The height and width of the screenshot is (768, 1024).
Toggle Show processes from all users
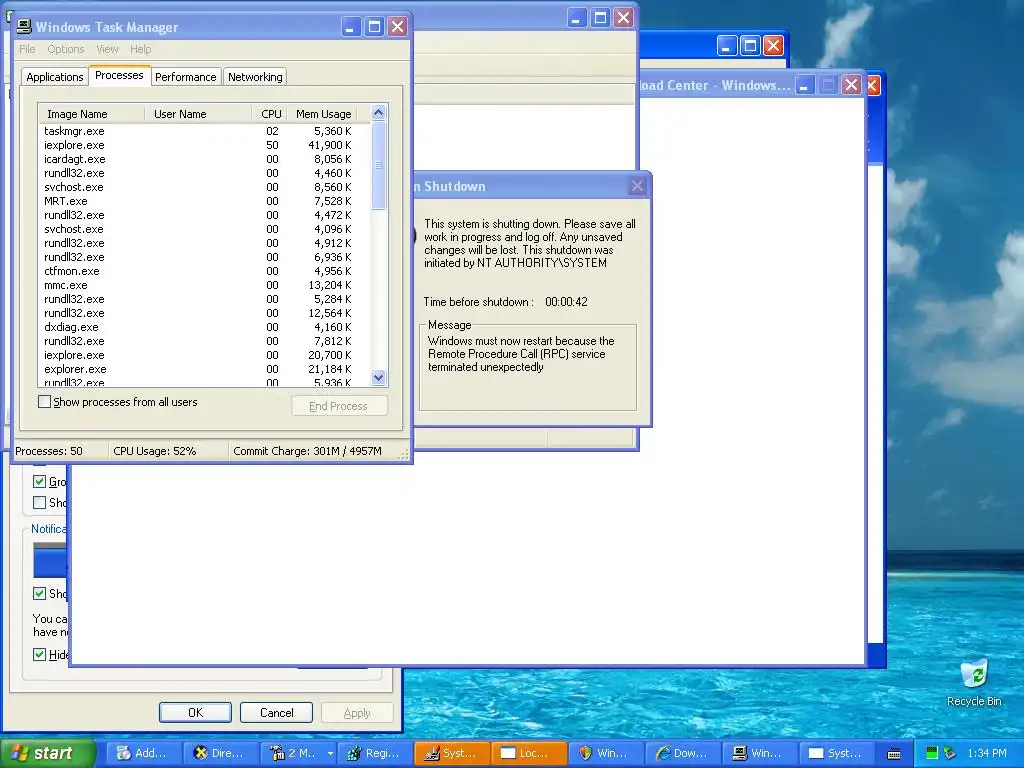point(44,402)
